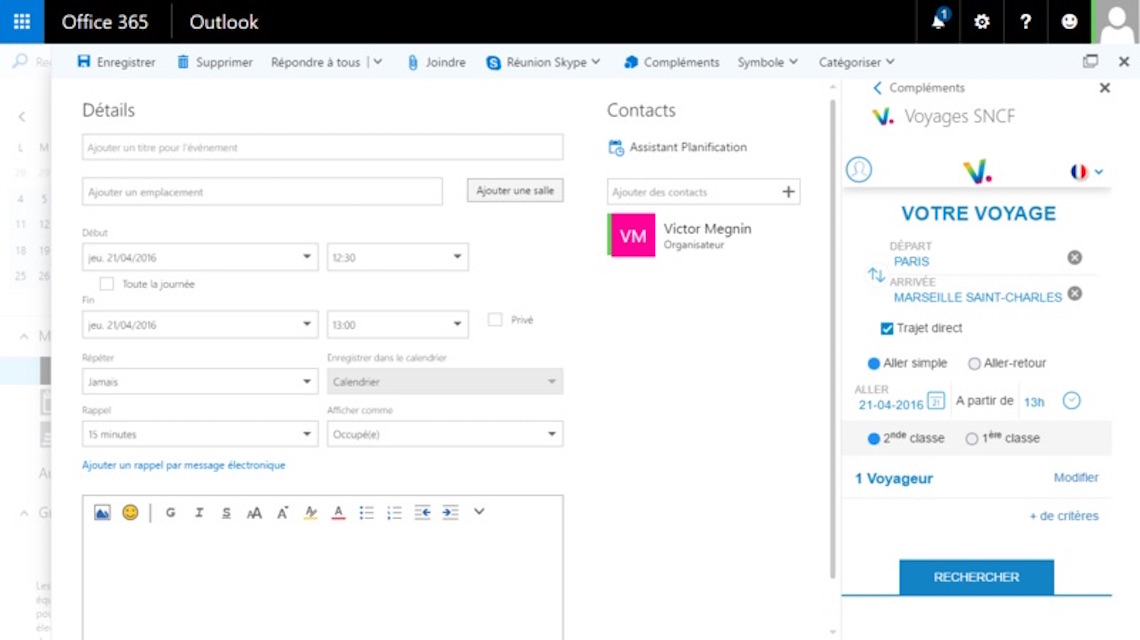Open the notifications bell
The image size is (1140, 640).
click(939, 21)
